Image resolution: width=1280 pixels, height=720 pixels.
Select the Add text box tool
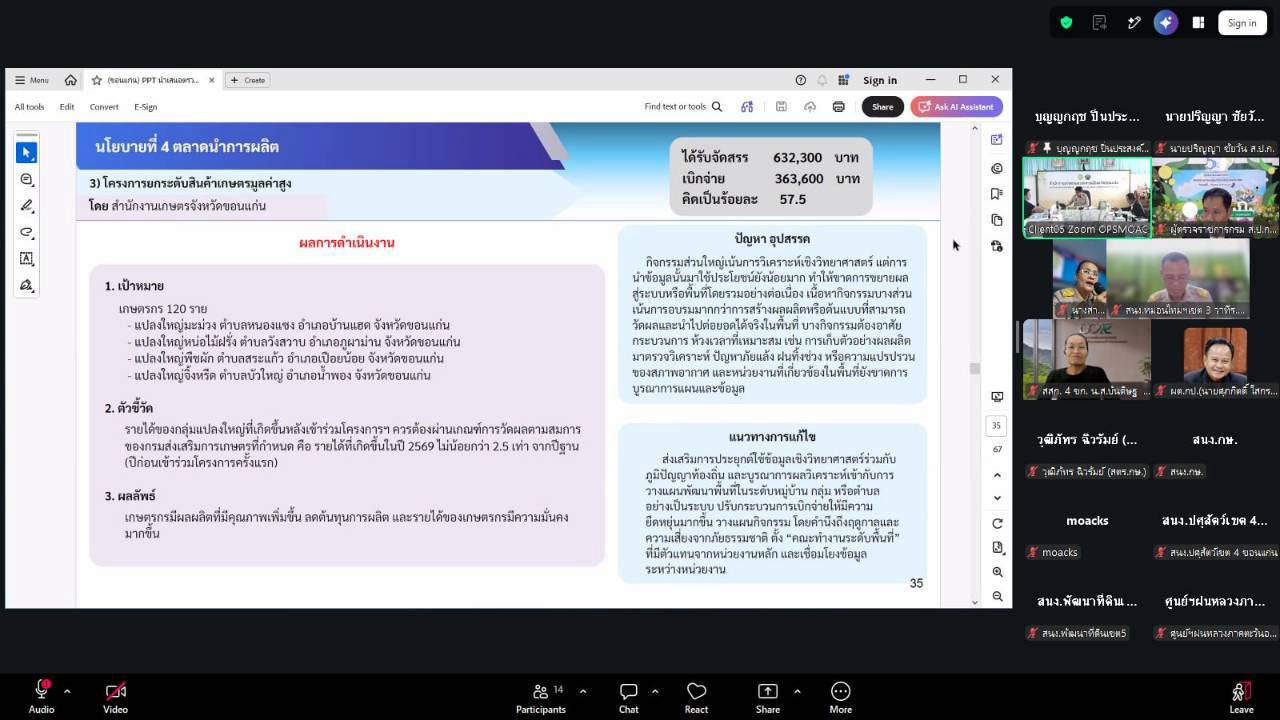coord(27,259)
